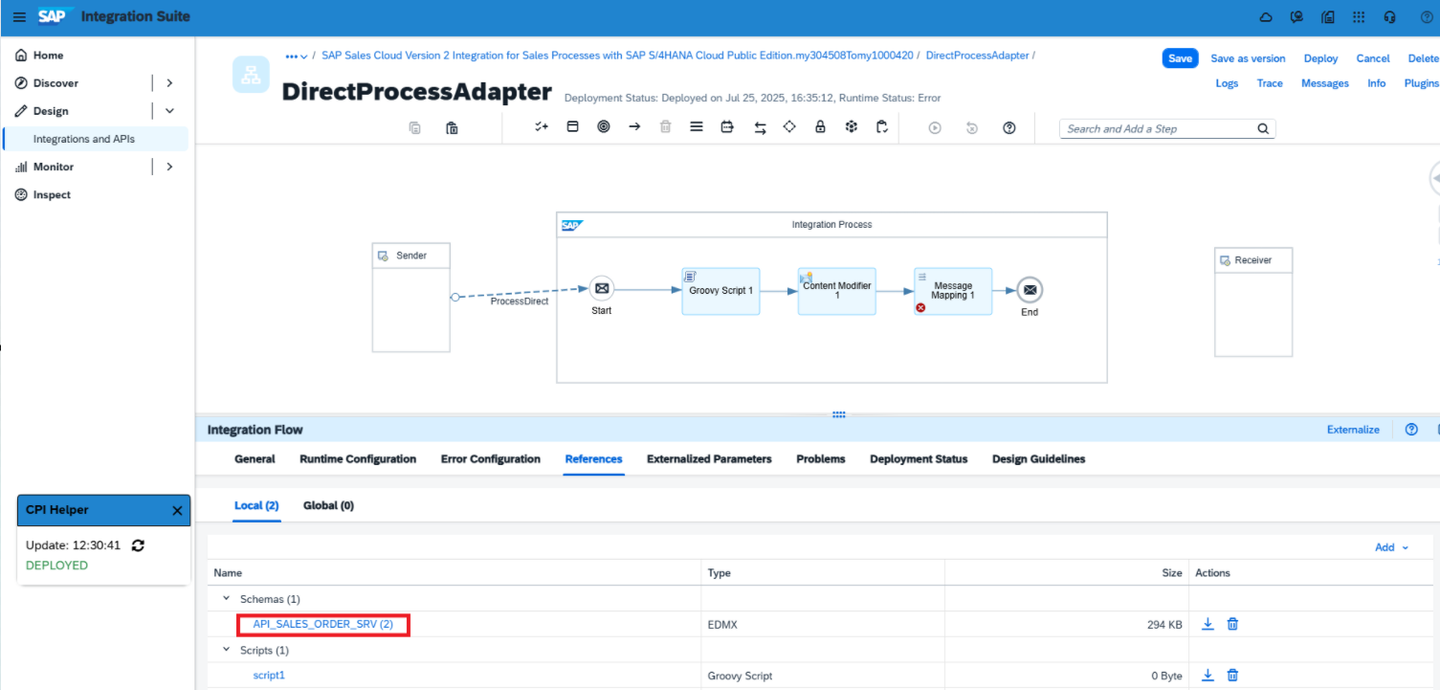Open the Mapping palette icon with three lines
The height and width of the screenshot is (690, 1440).
[x=696, y=127]
